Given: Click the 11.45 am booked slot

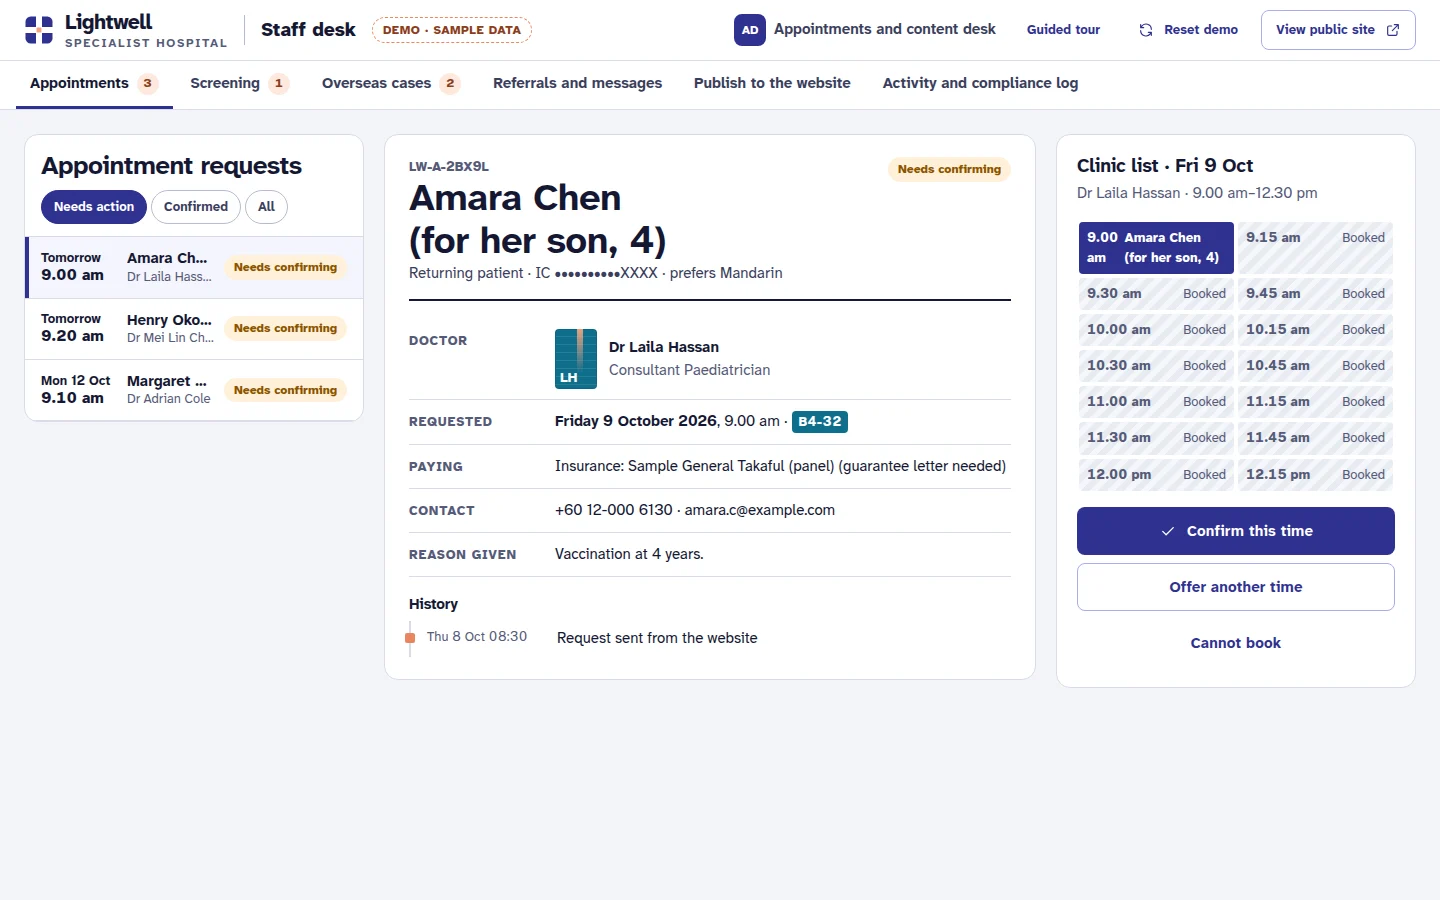Looking at the screenshot, I should coord(1315,438).
